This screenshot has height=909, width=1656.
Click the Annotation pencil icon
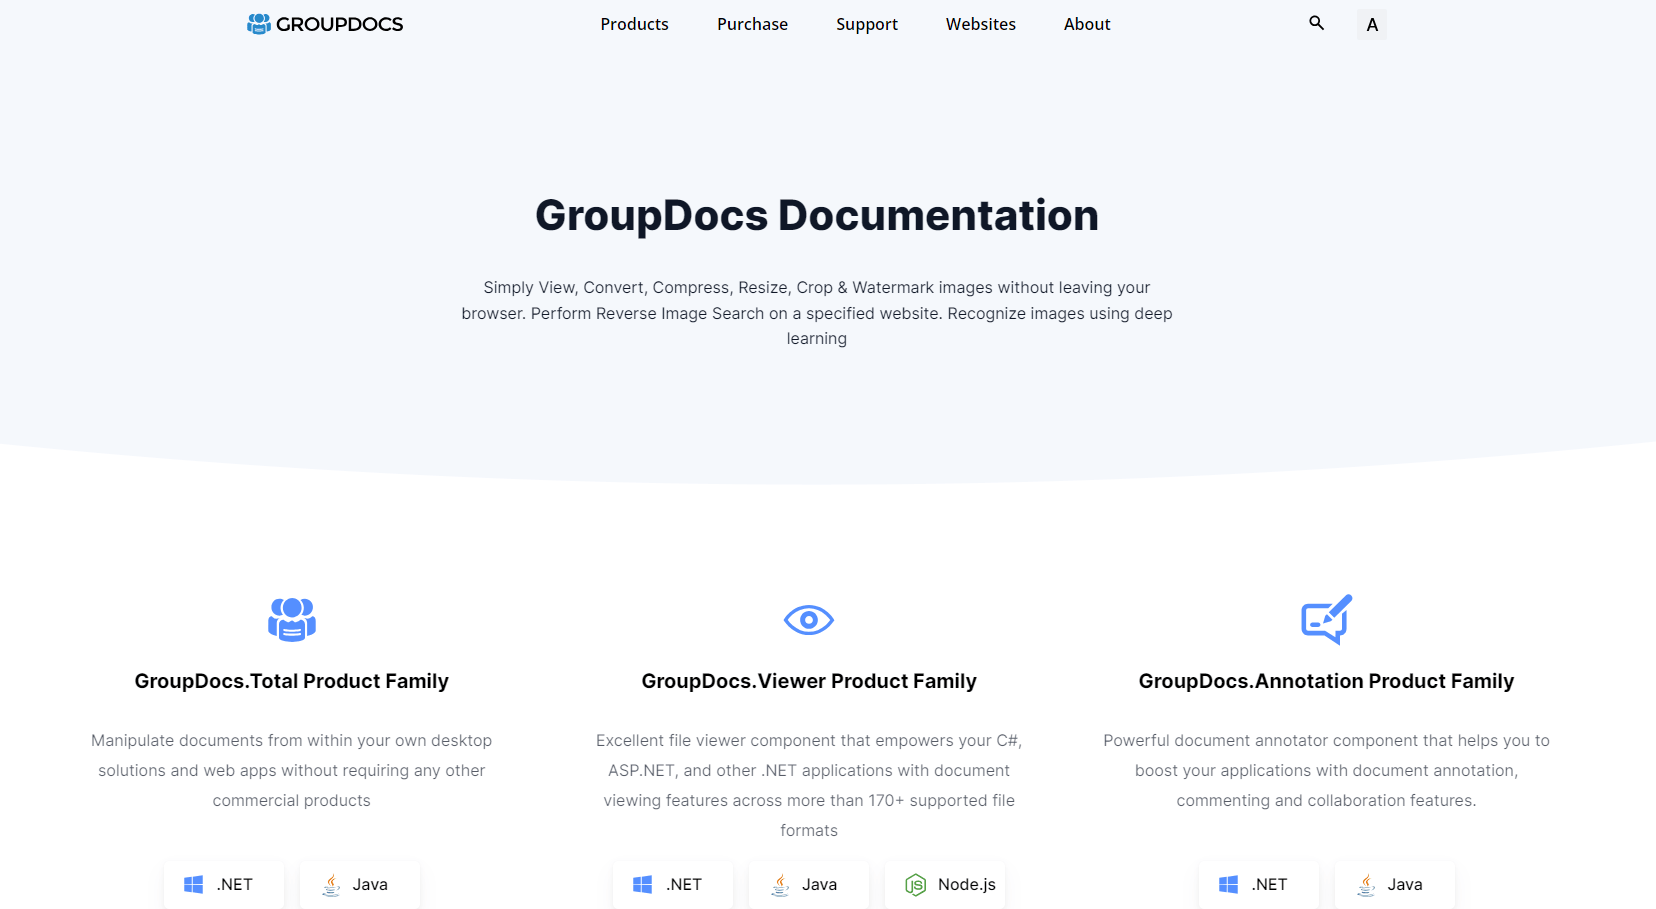[1326, 619]
